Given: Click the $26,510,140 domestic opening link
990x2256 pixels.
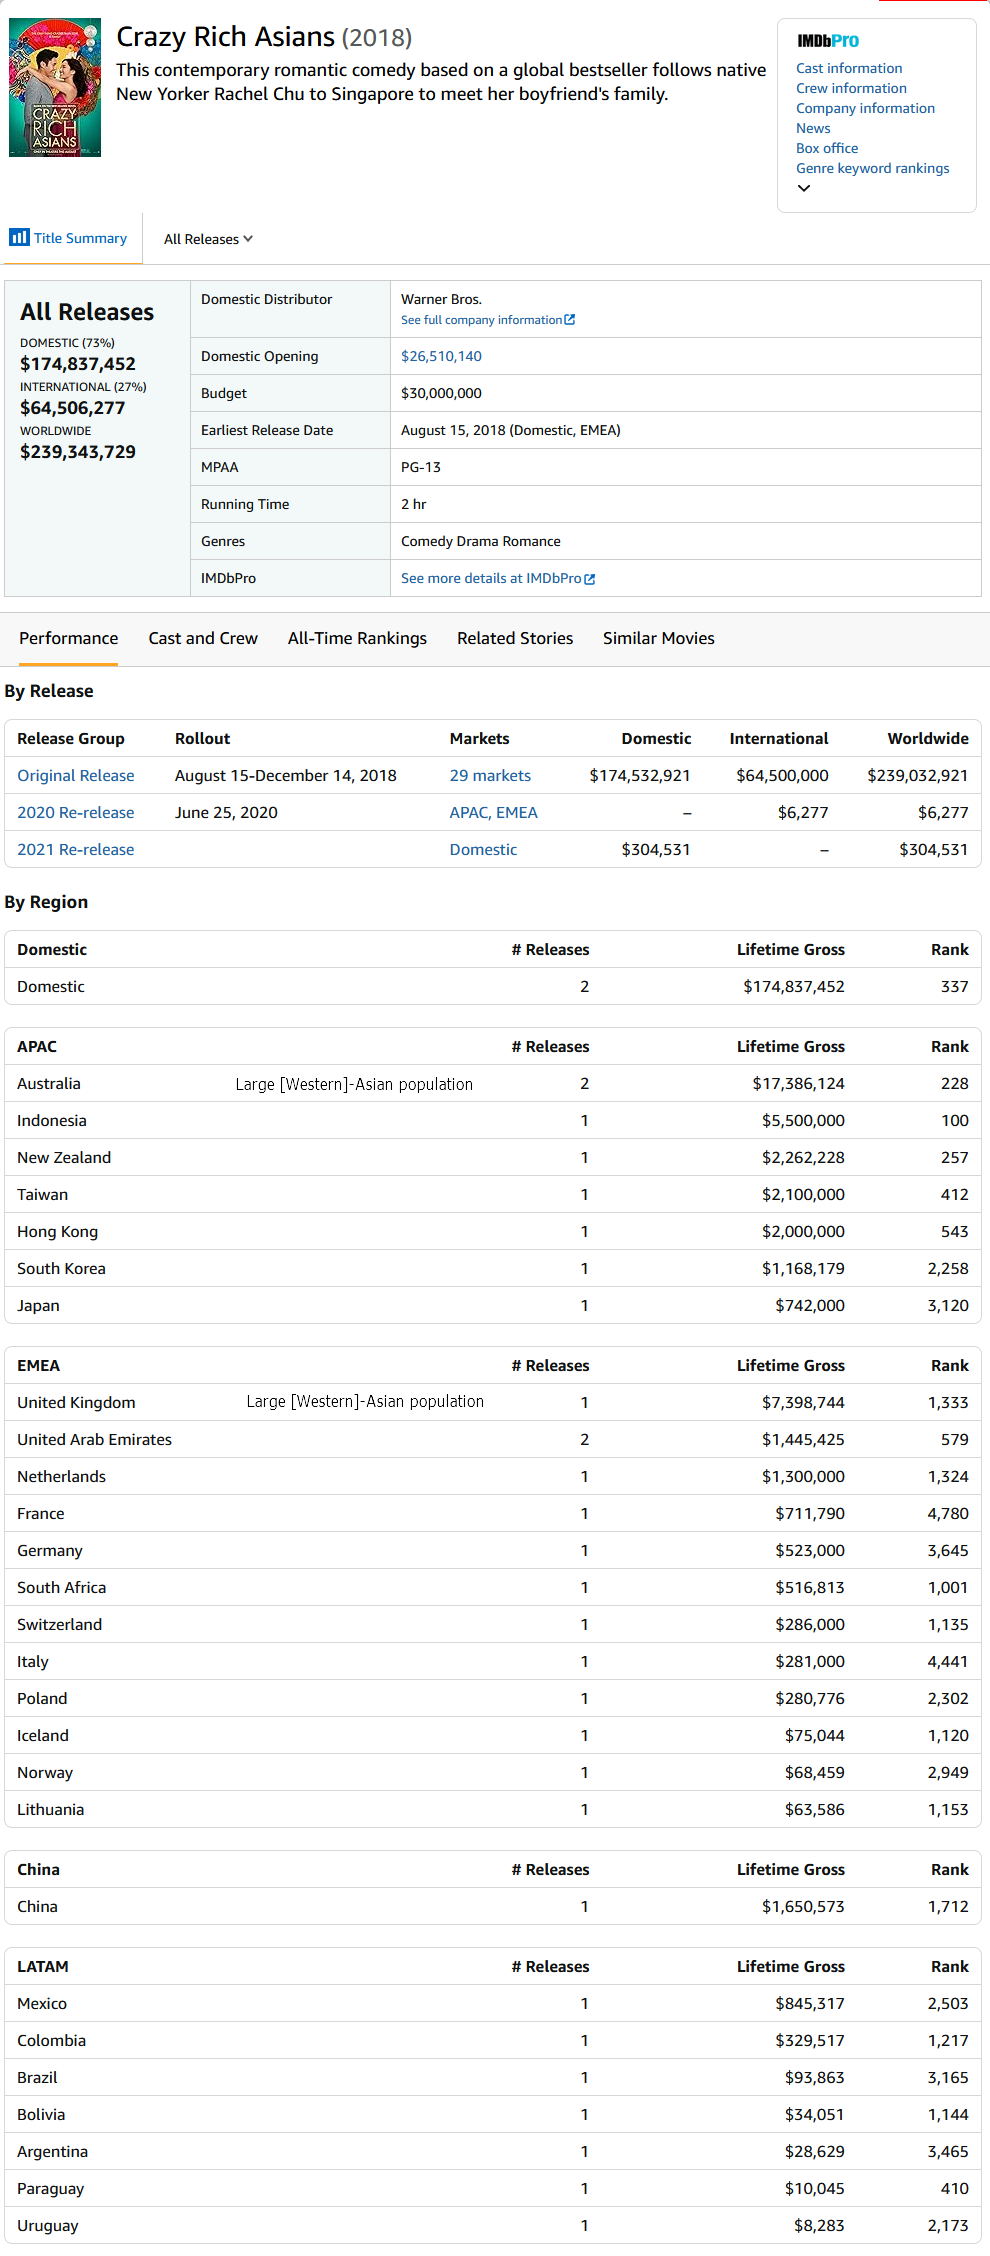Looking at the screenshot, I should (x=441, y=356).
